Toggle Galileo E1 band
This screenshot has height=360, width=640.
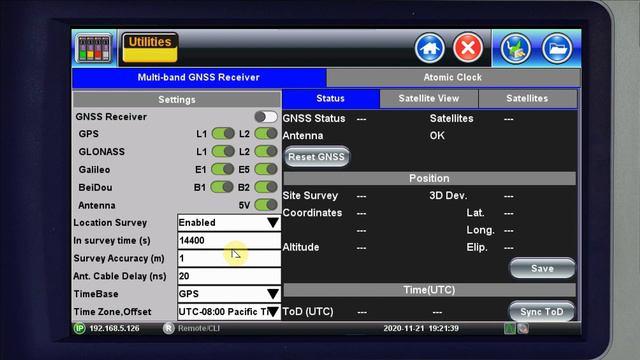tap(223, 169)
